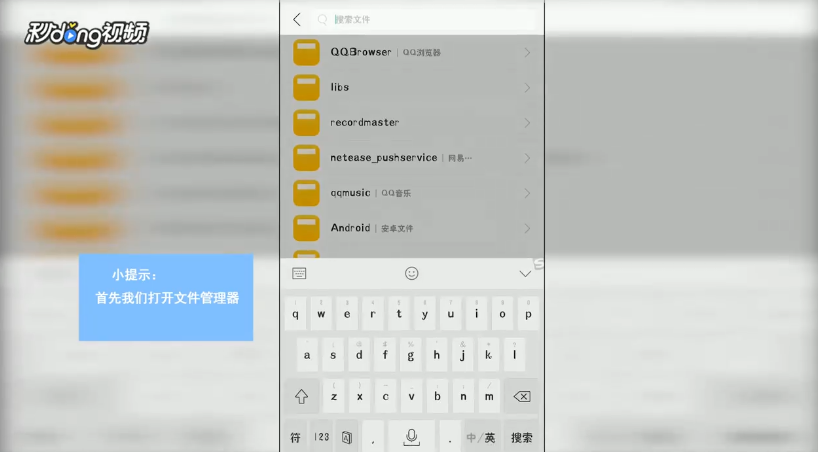Screen dimensions: 818x452
Task: Expand QQBrowser row chevron
Action: point(527,52)
